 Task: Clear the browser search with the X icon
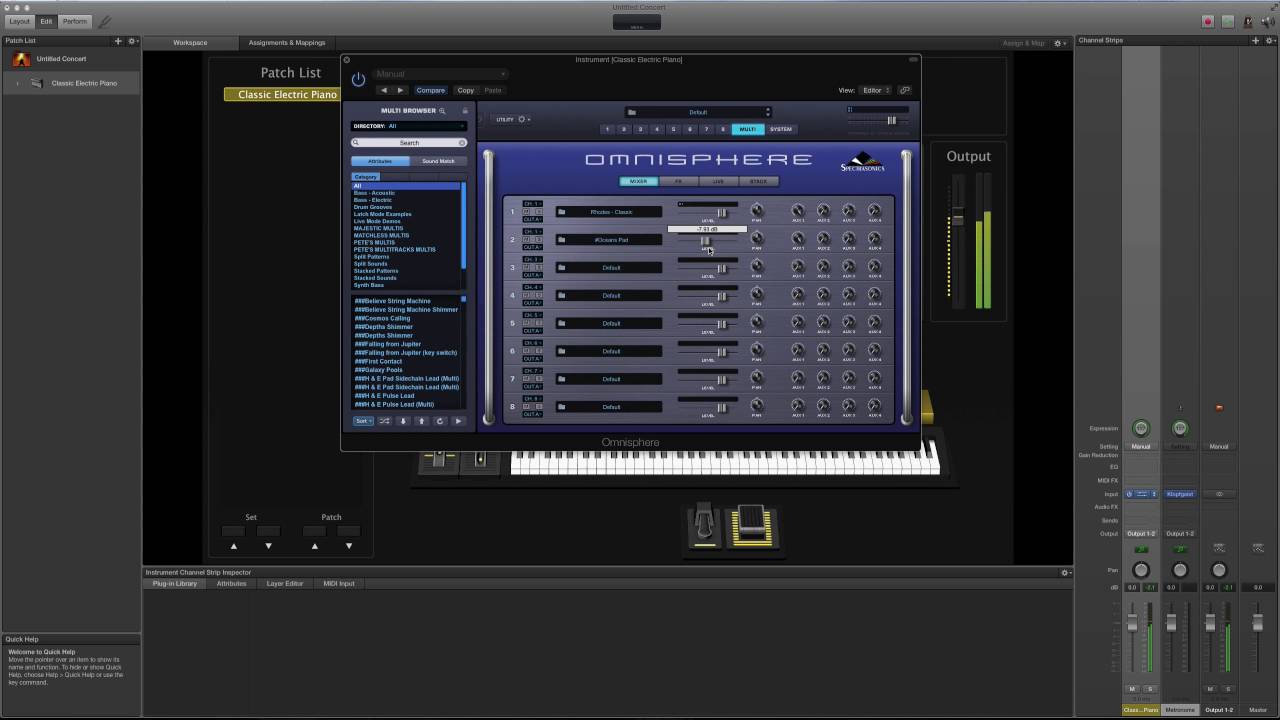click(462, 143)
